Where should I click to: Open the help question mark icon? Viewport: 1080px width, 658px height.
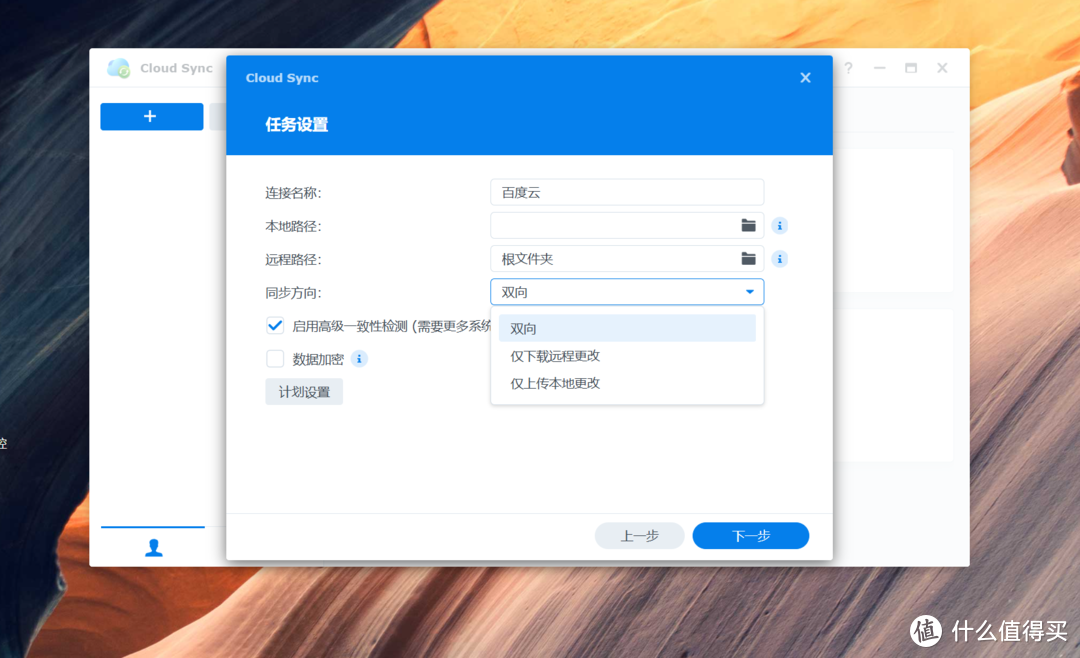(847, 68)
